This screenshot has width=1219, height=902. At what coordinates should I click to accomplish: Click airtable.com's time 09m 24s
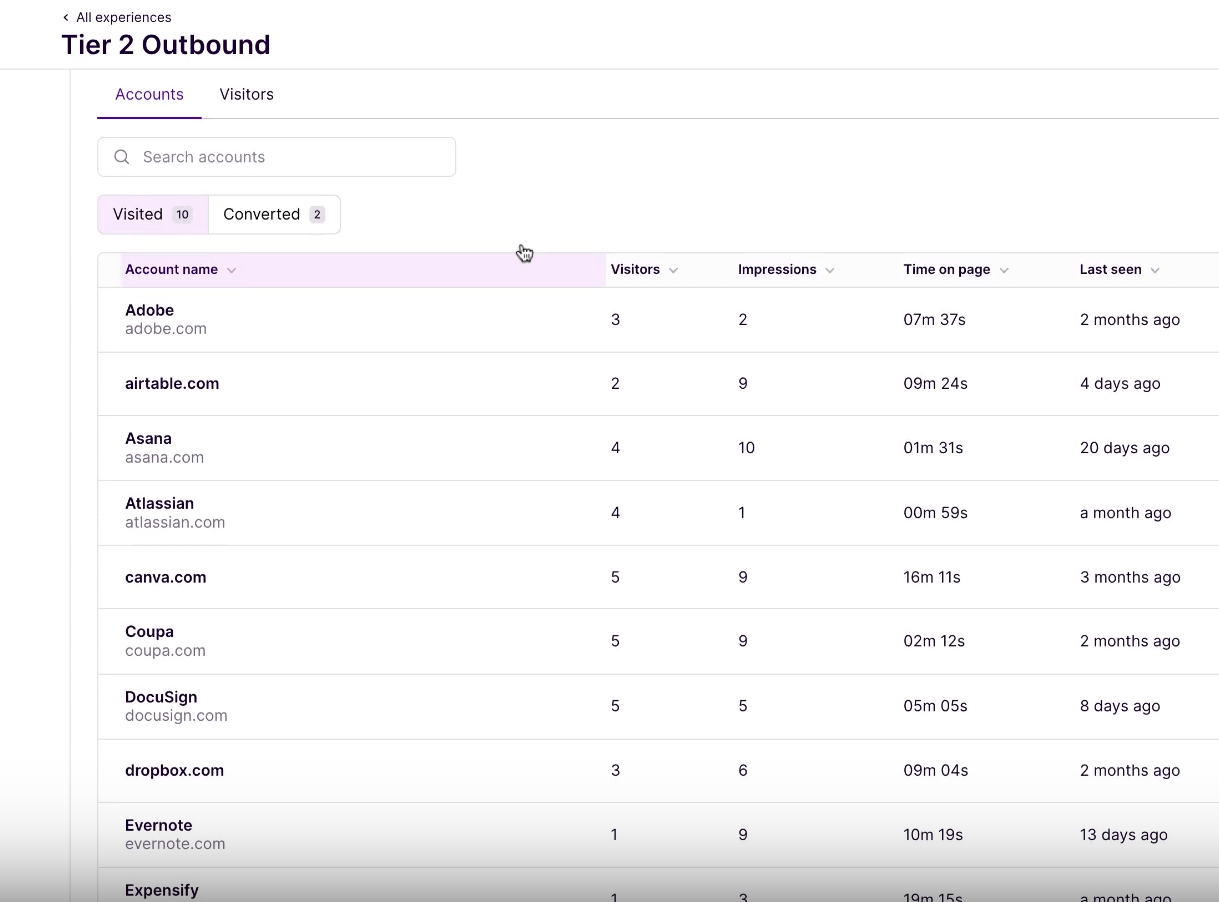935,384
